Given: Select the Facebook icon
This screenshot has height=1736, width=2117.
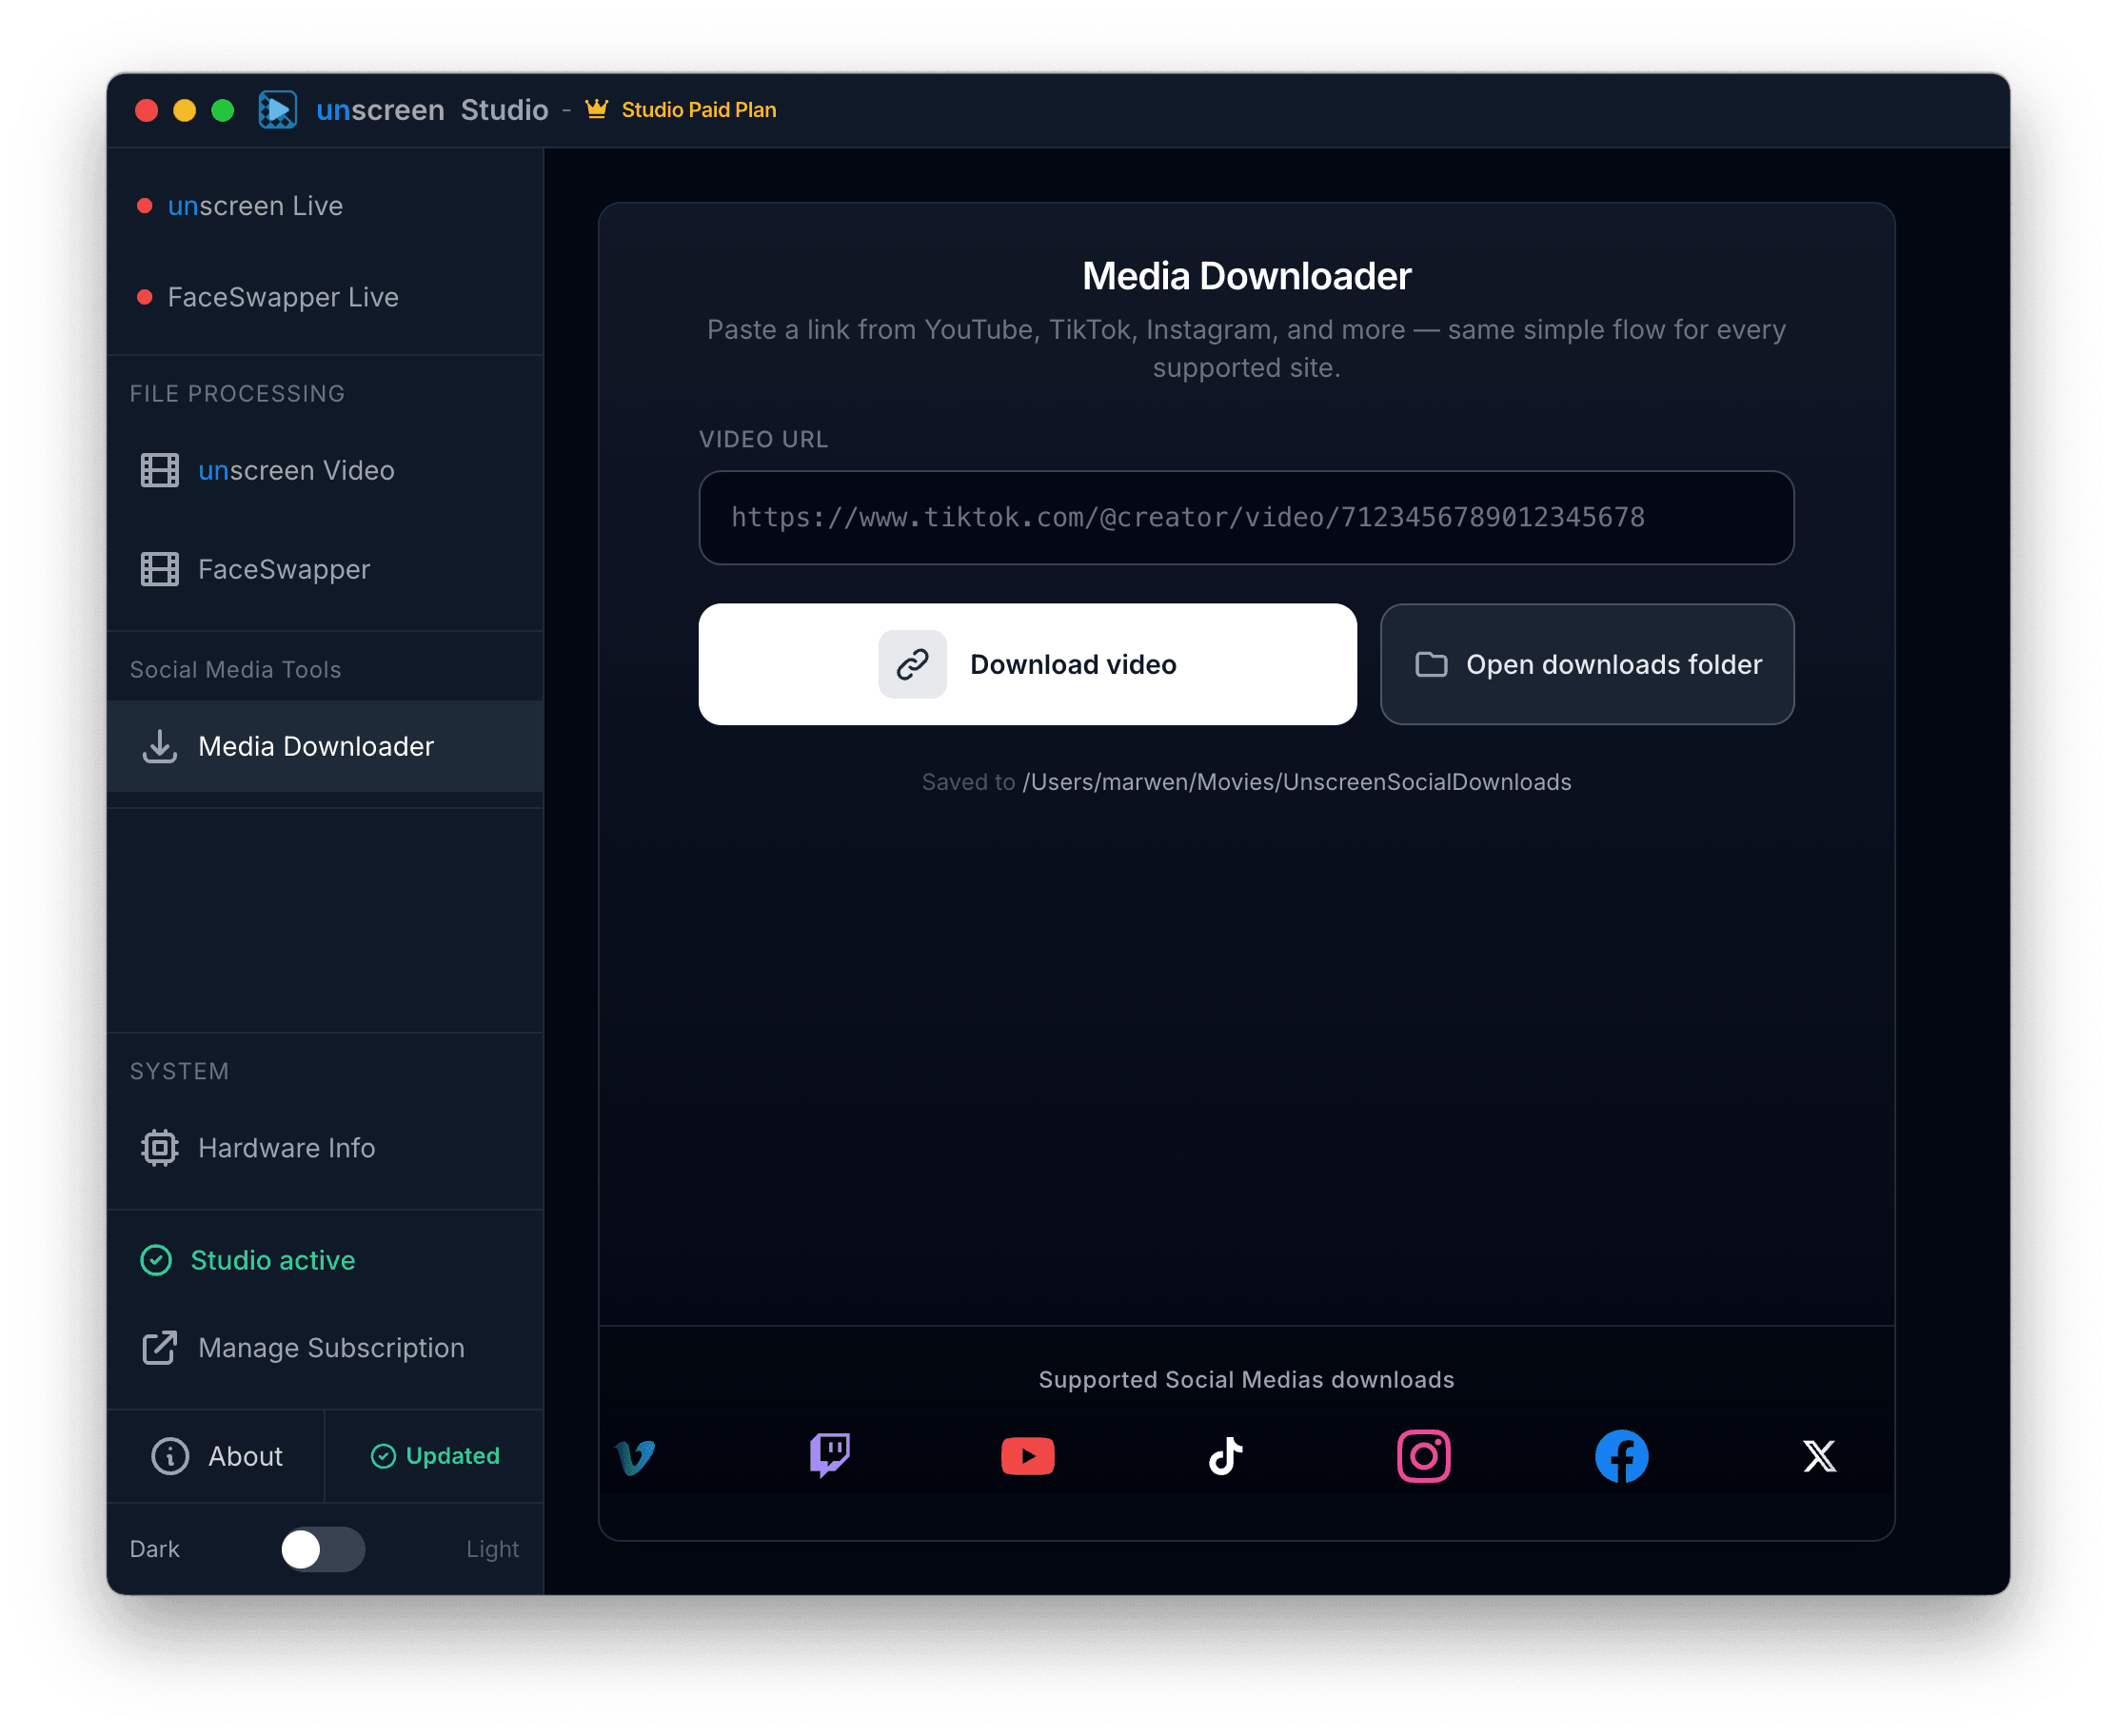Looking at the screenshot, I should pos(1620,1456).
